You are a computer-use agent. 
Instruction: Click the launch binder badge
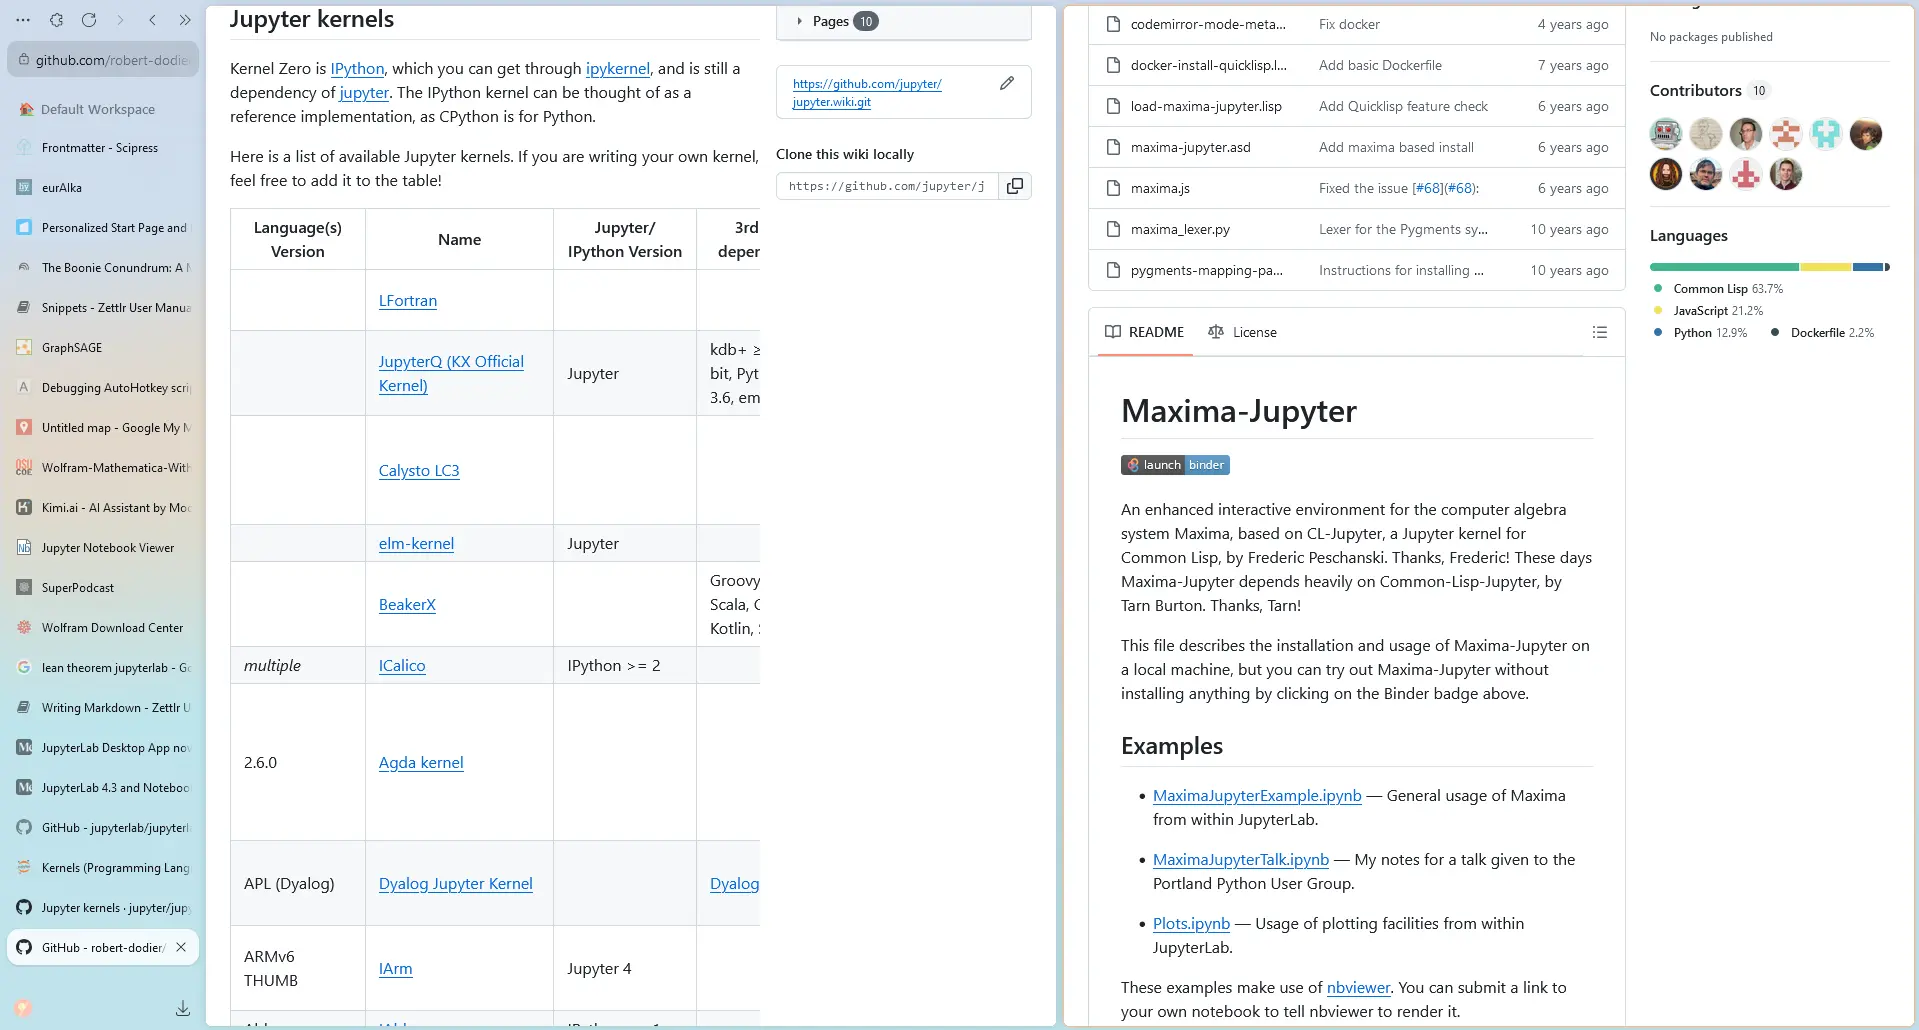click(1175, 465)
